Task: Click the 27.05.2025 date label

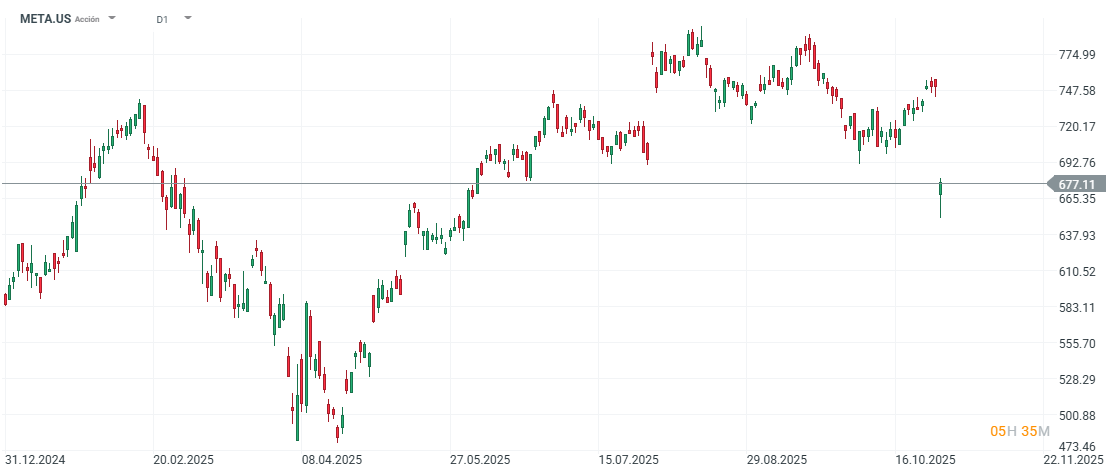Action: (x=480, y=460)
